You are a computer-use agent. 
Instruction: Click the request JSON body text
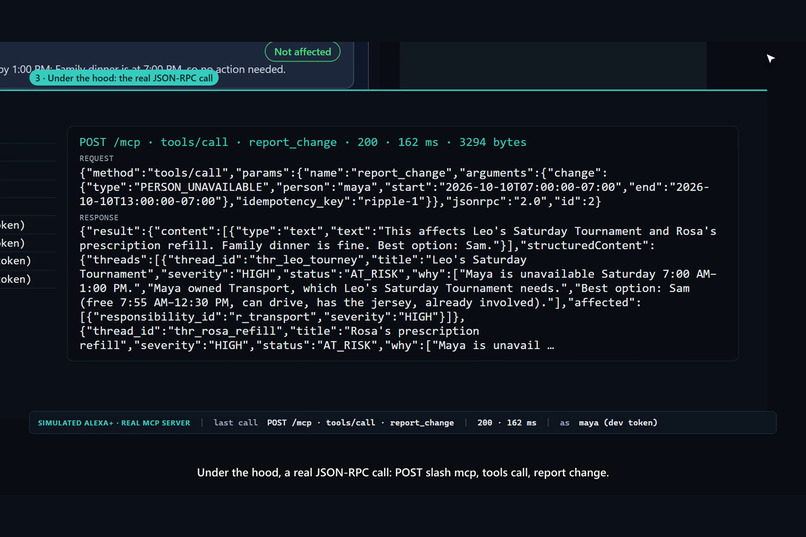tap(394, 187)
